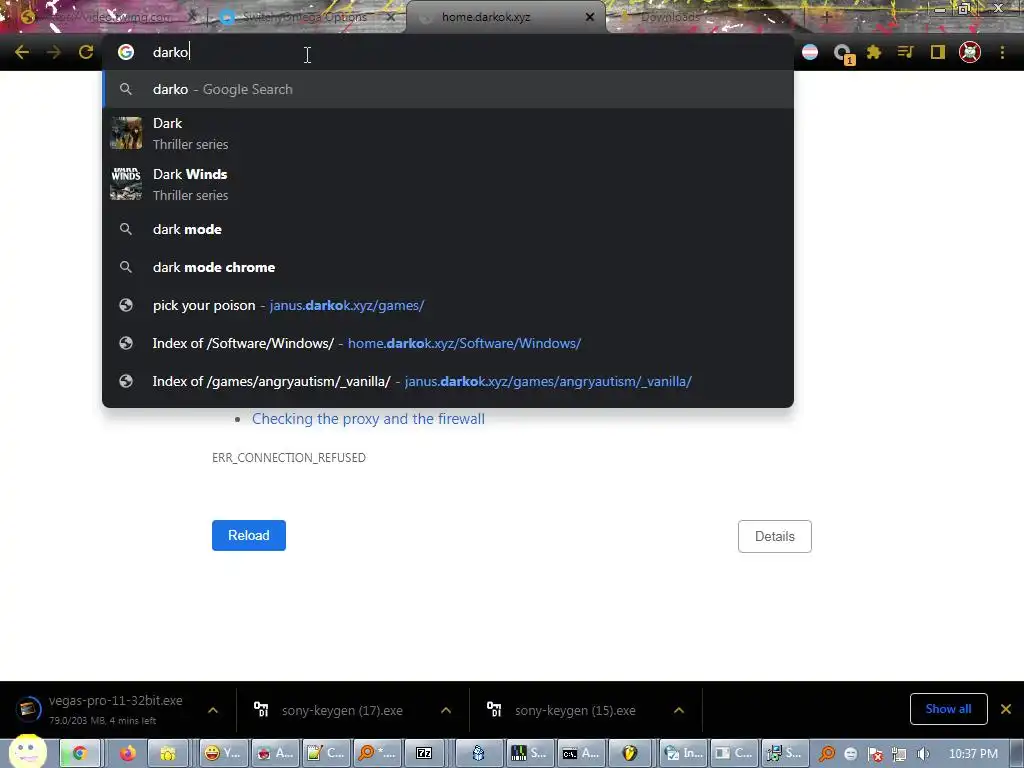The height and width of the screenshot is (768, 1024).
Task: Open the 7z taskbar button
Action: [424, 754]
